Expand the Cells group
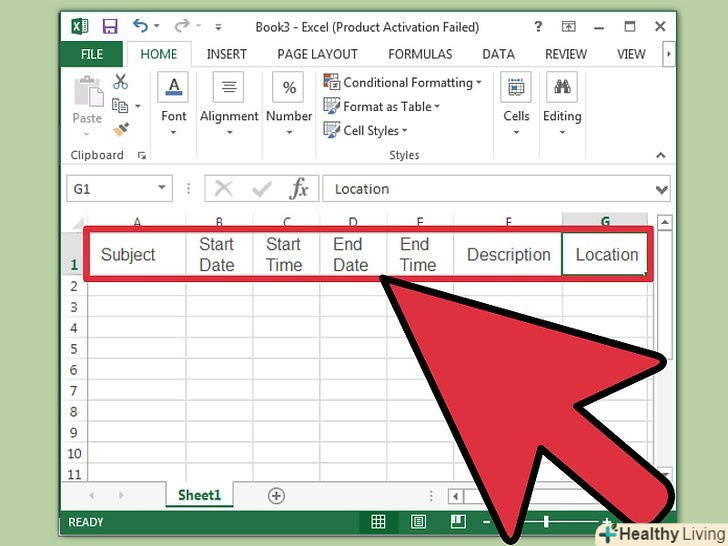728x546 pixels. [516, 104]
